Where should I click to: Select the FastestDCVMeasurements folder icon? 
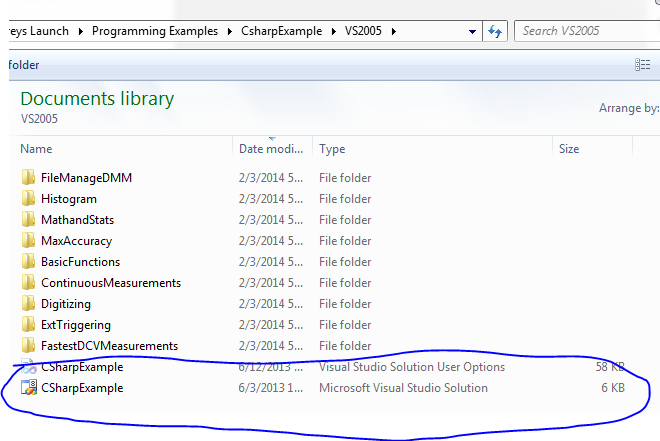(x=28, y=346)
